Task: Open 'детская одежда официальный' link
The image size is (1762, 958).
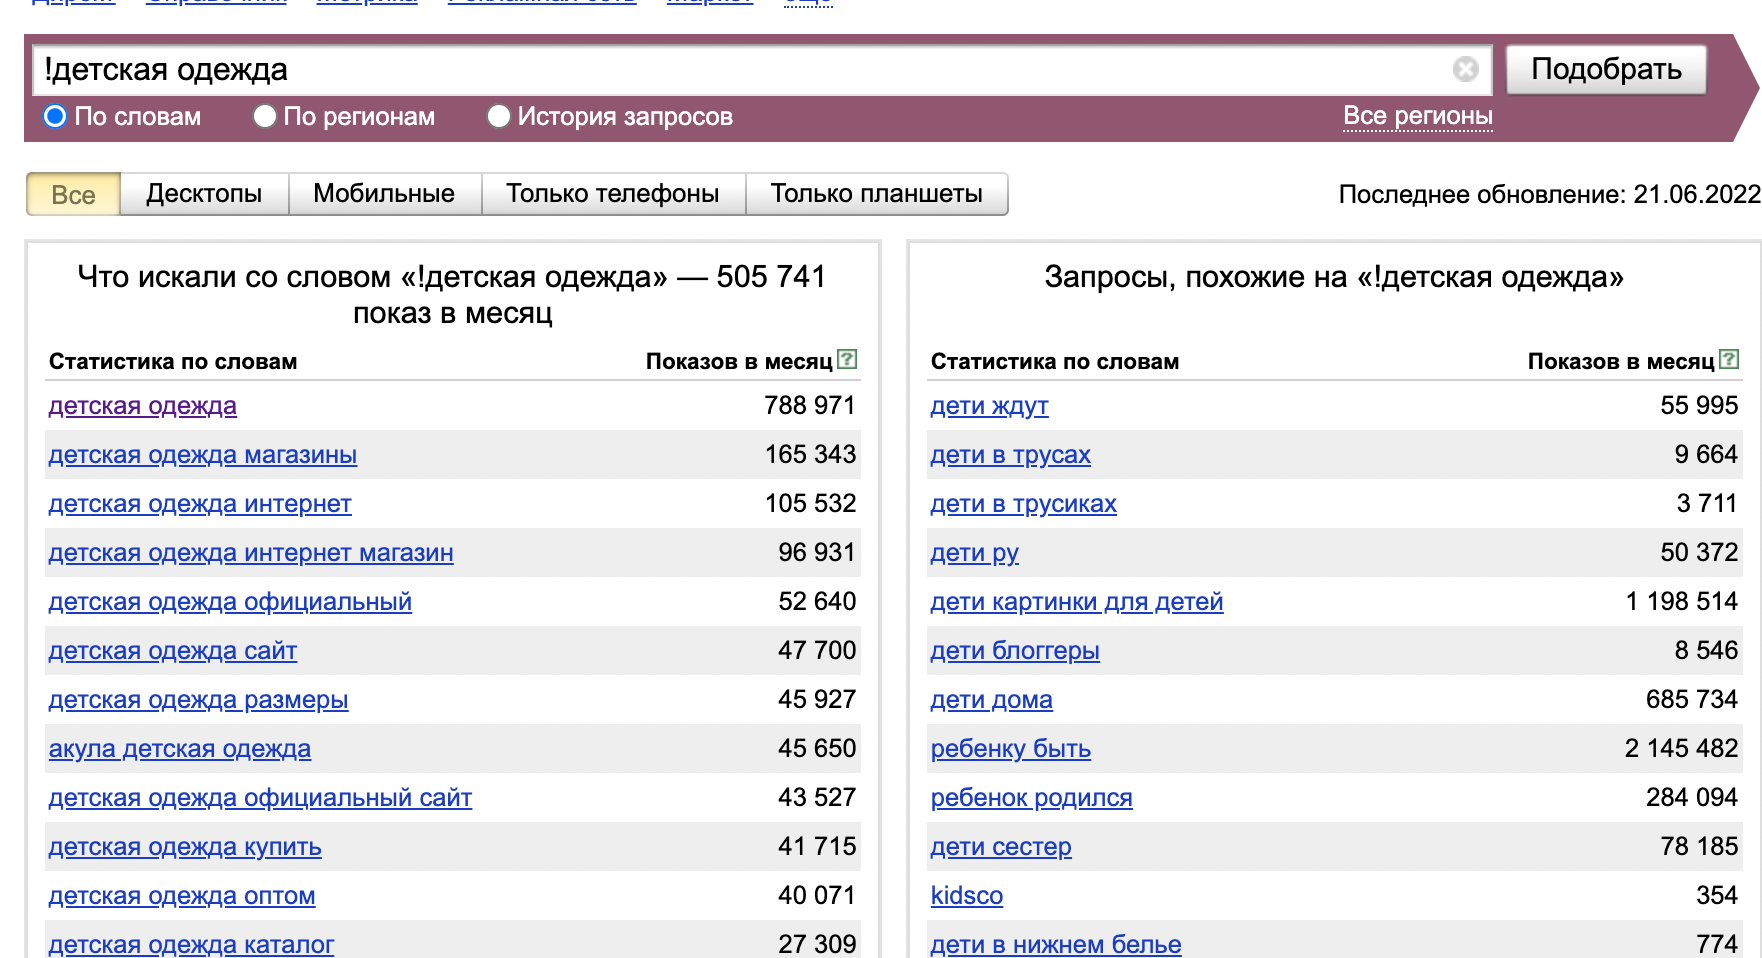Action: [x=230, y=602]
